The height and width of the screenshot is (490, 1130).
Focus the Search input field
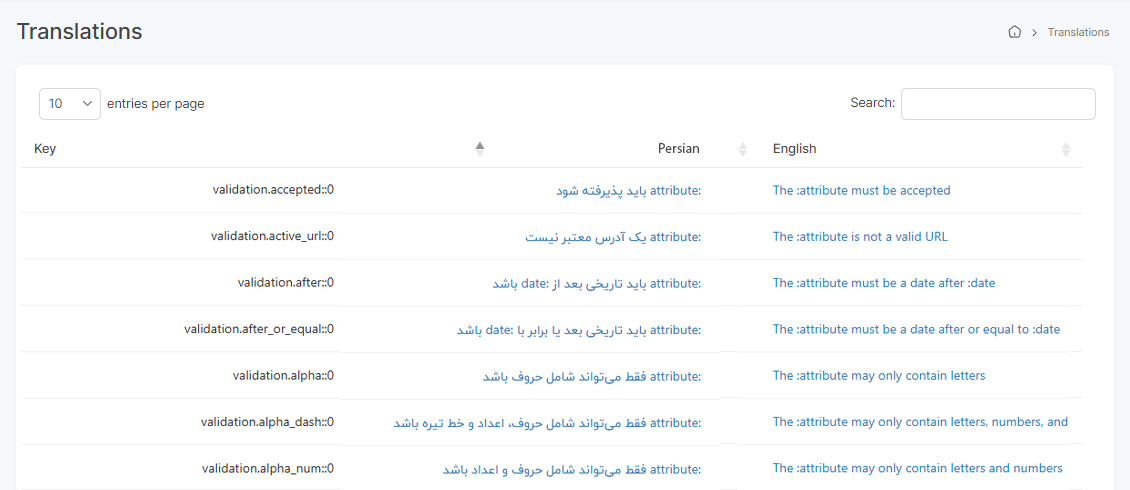pos(997,104)
